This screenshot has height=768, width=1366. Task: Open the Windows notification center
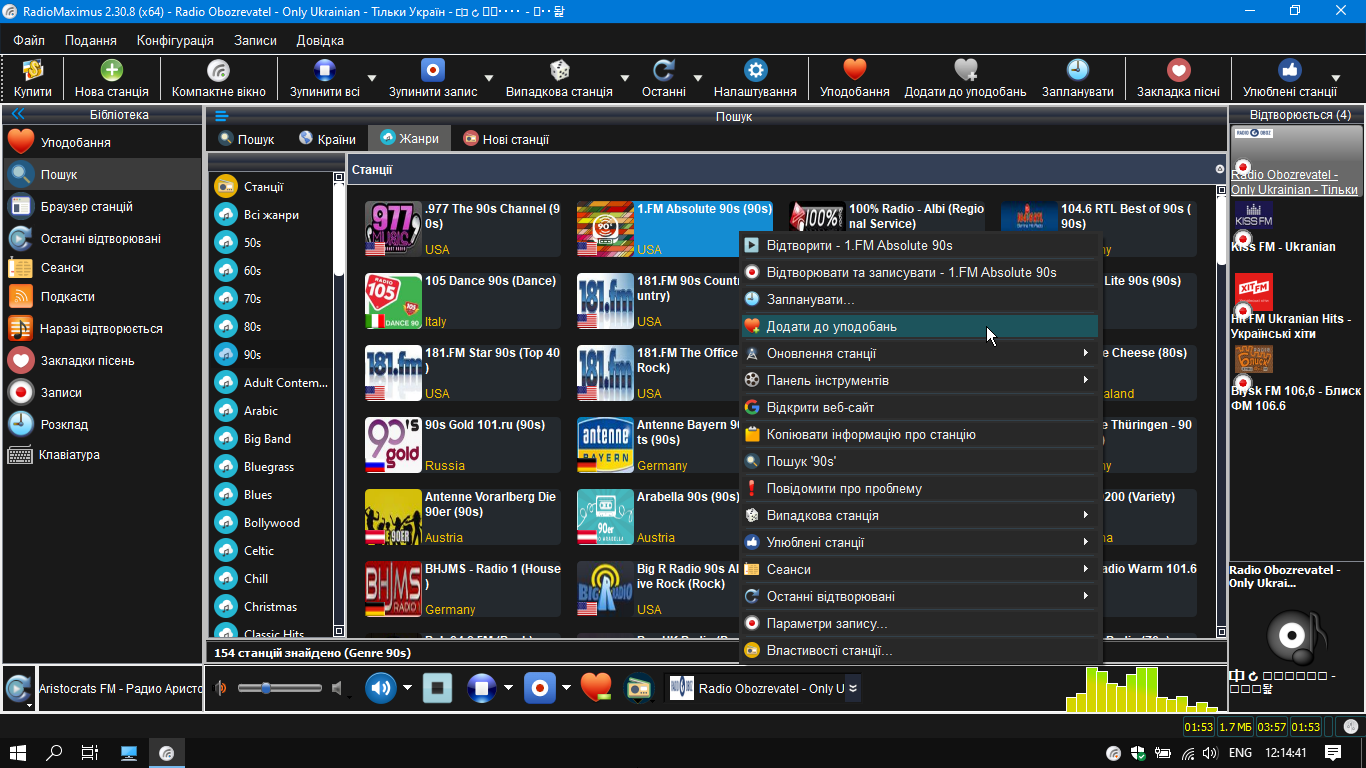(1333, 753)
